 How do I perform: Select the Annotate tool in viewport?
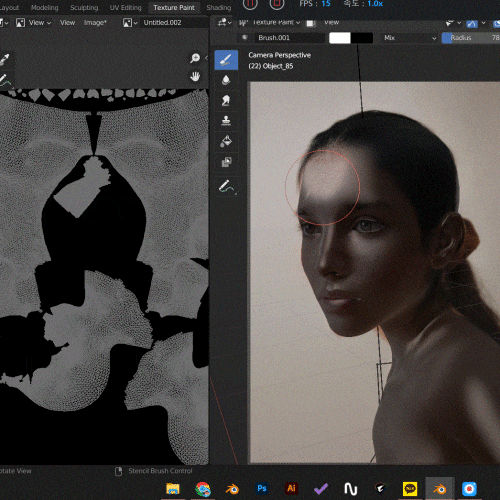tap(227, 187)
